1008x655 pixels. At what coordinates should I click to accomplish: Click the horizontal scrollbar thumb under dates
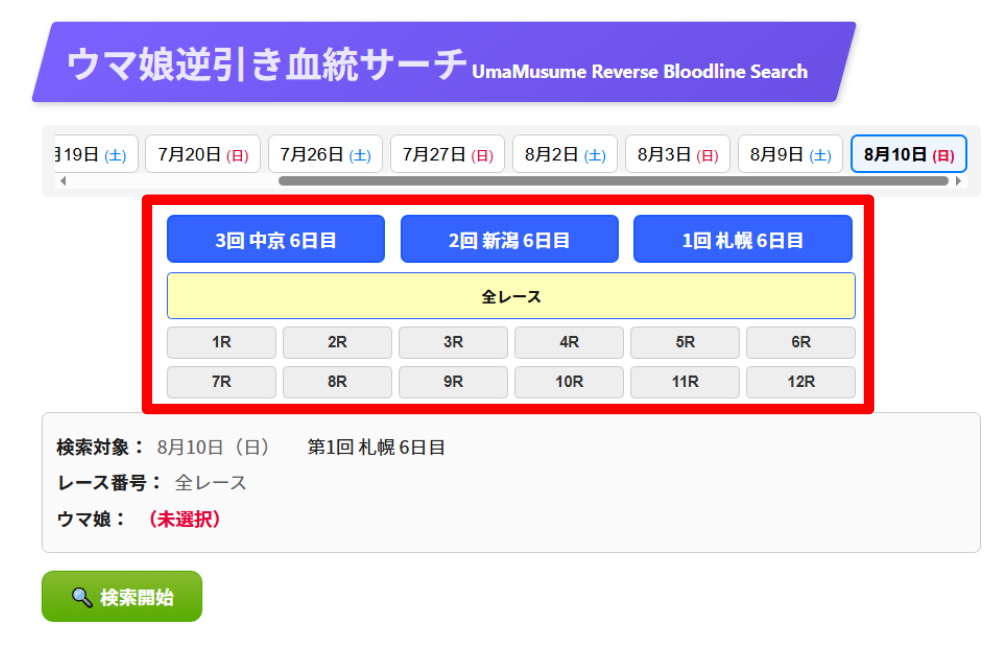613,181
